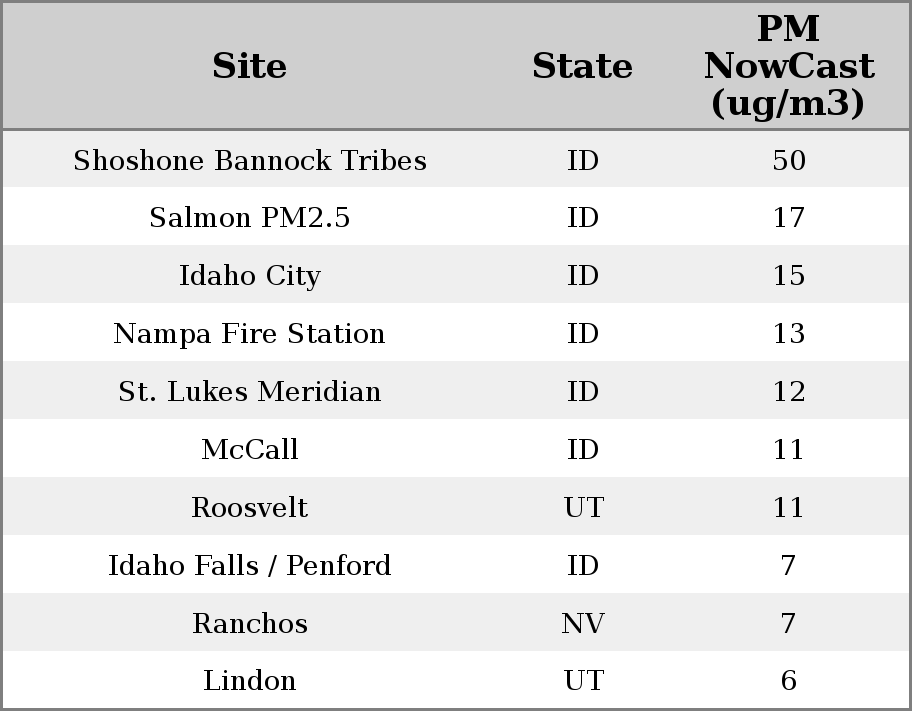Click the Ranchos site name
The height and width of the screenshot is (711, 912).
coord(250,624)
